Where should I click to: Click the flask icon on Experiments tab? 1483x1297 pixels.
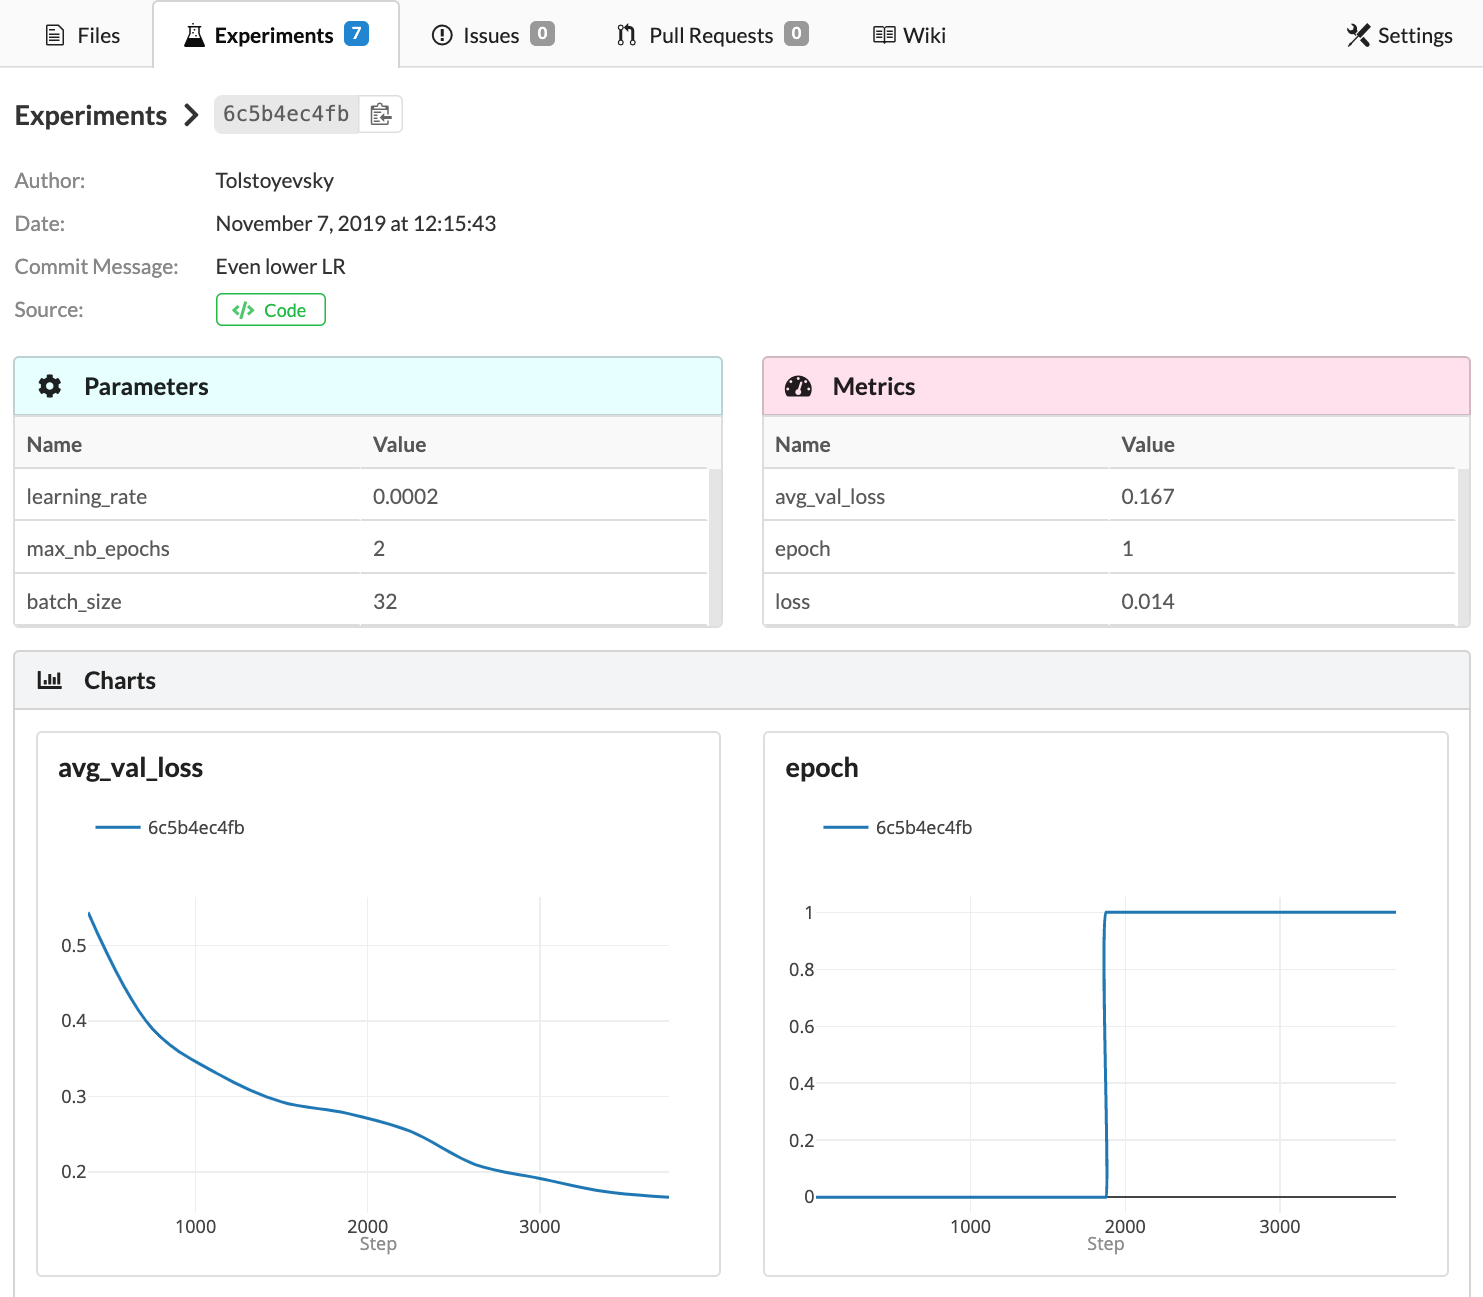tap(194, 35)
